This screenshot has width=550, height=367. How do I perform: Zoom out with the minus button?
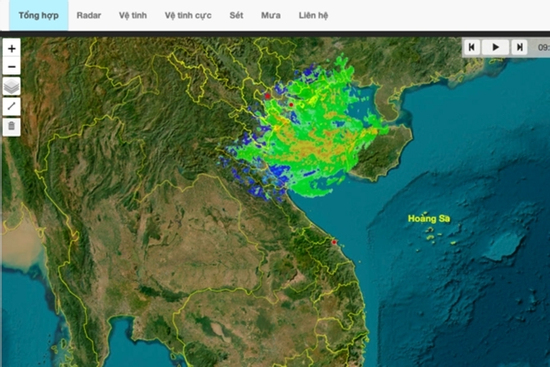pyautogui.click(x=12, y=67)
